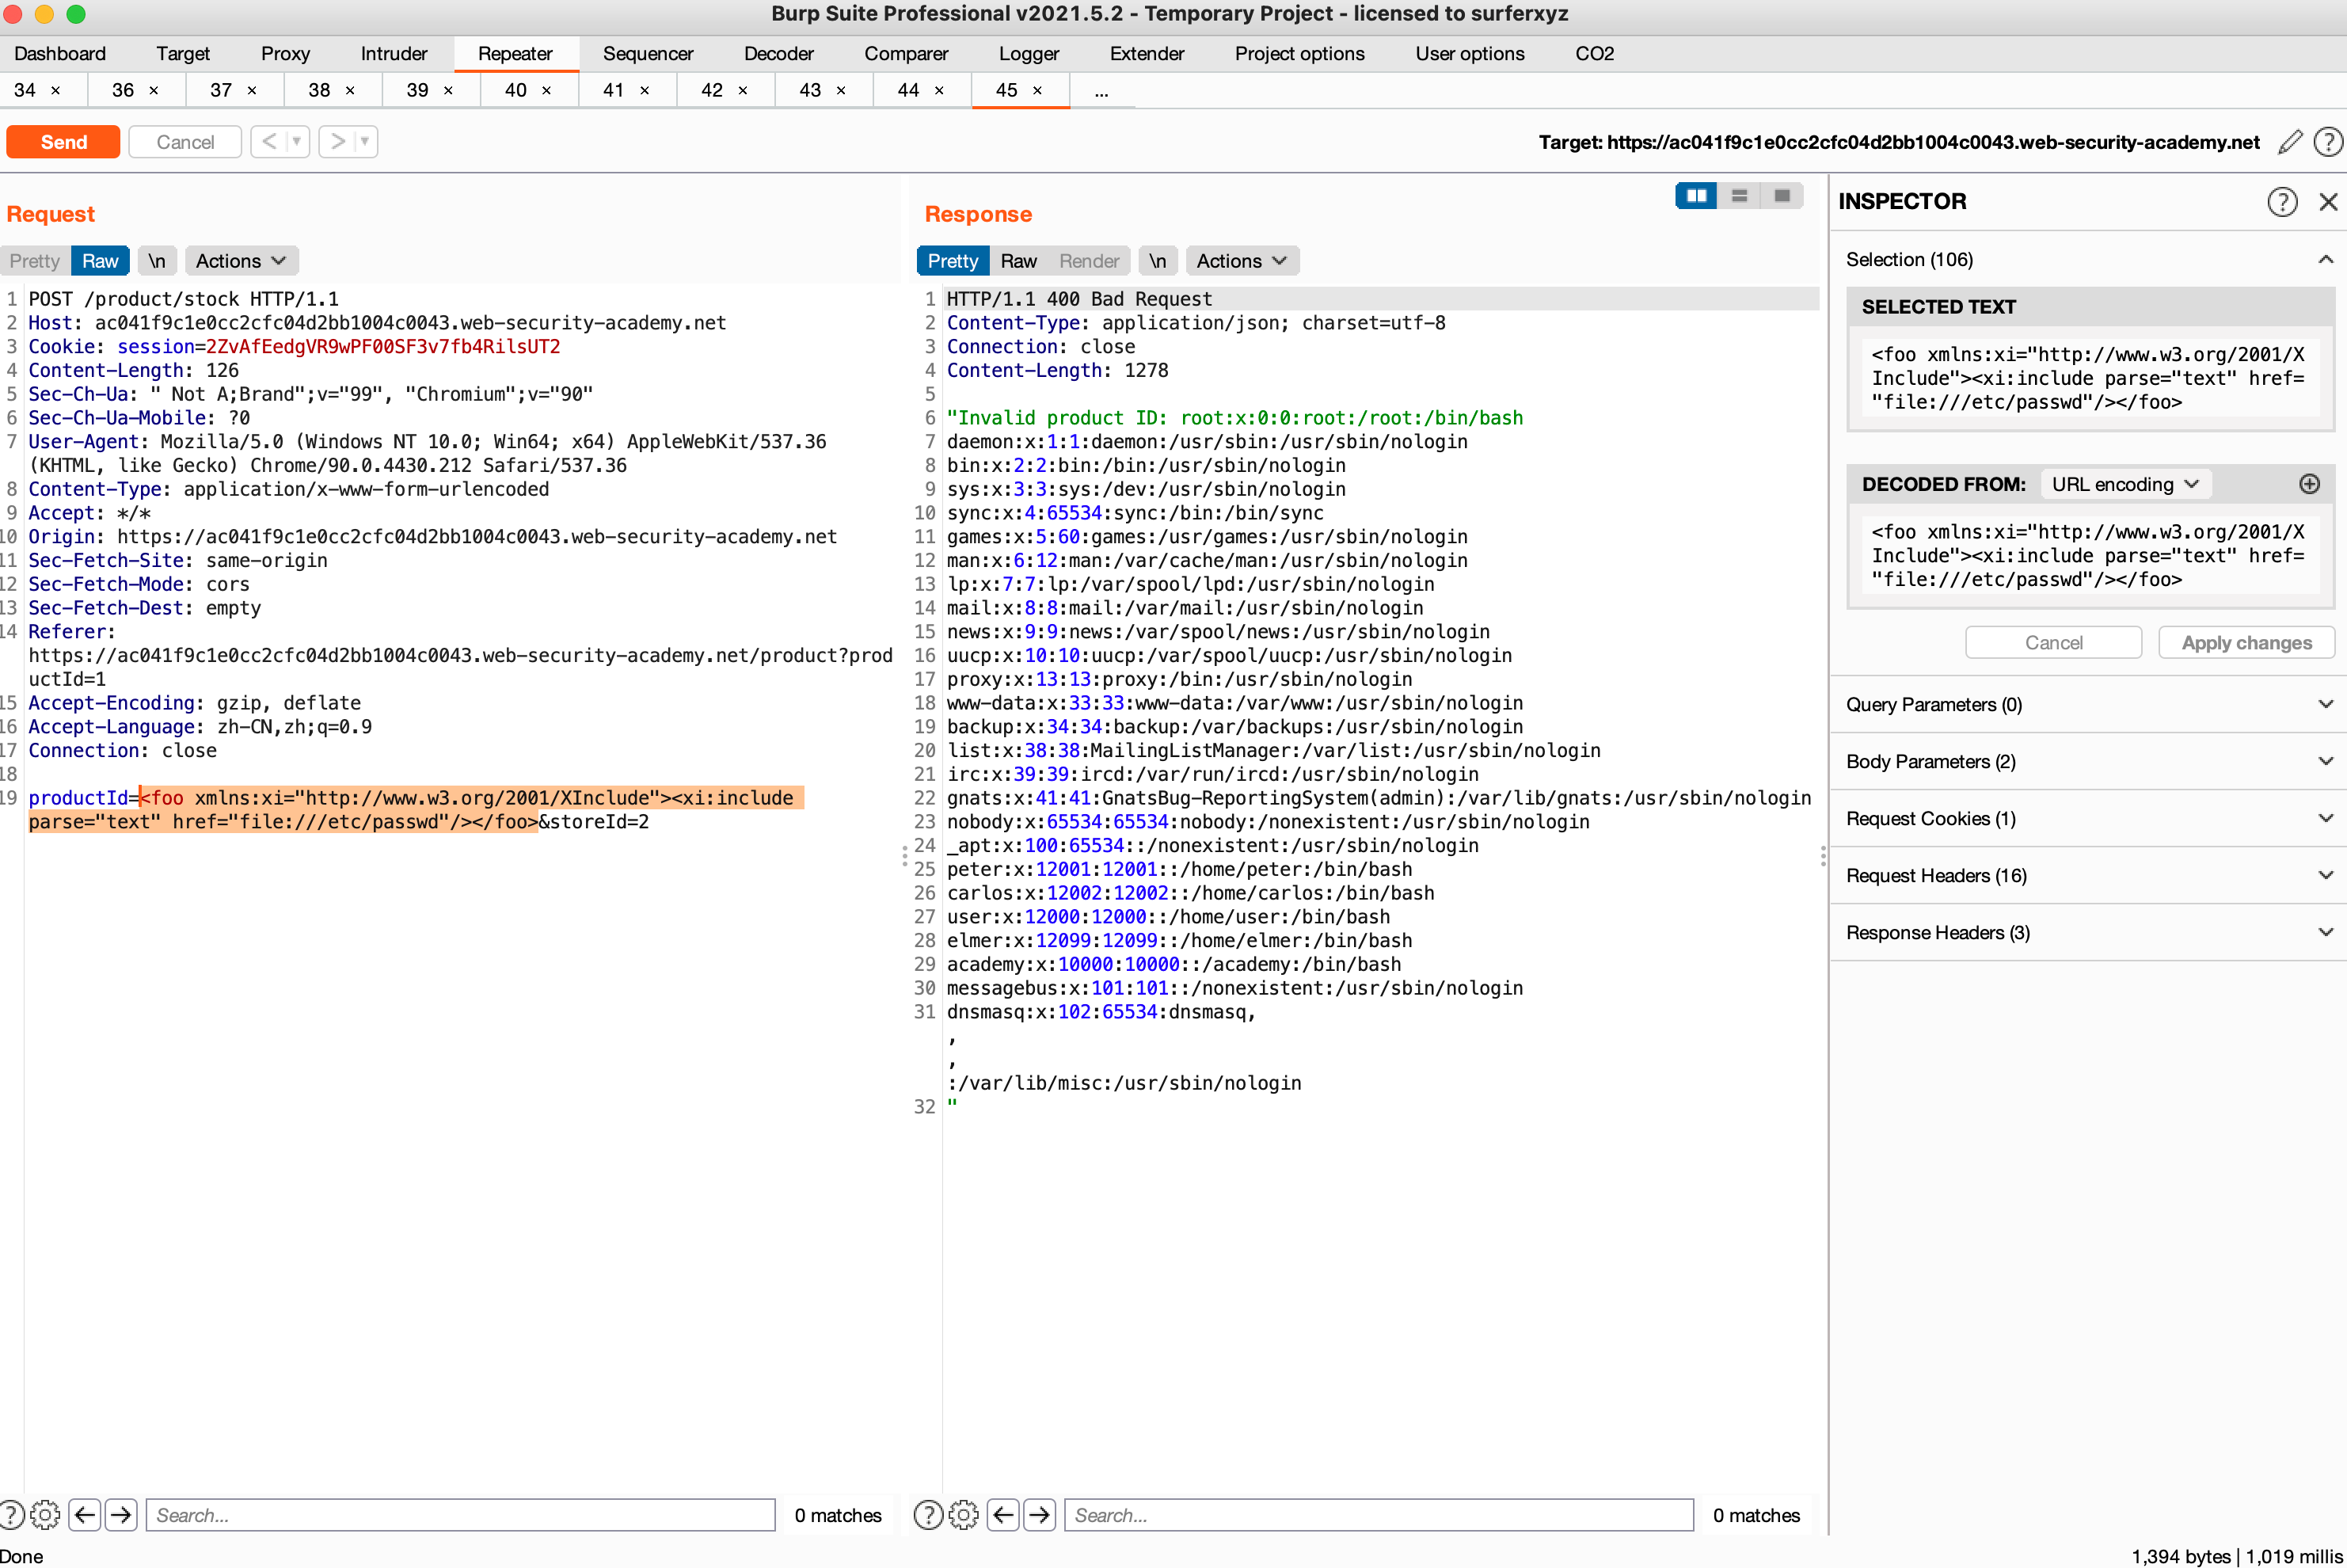2347x1568 pixels.
Task: Close Repeater tab 42
Action: pos(743,91)
